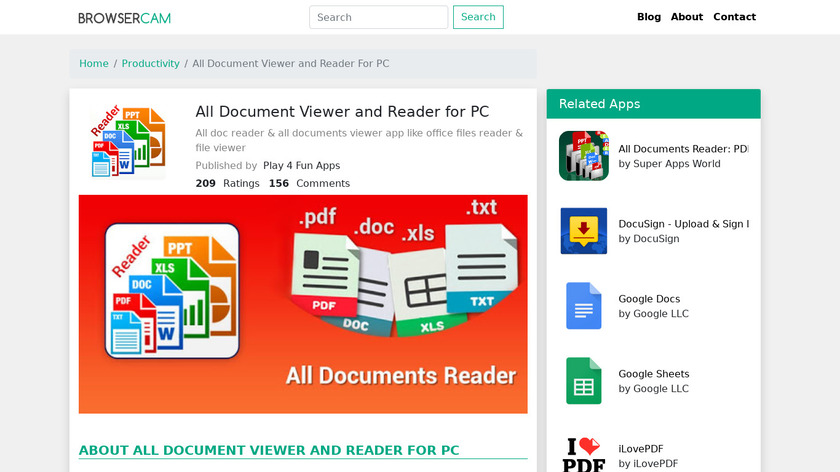Open the Productivity breadcrumb category
Viewport: 840px width, 472px height.
pyautogui.click(x=151, y=64)
